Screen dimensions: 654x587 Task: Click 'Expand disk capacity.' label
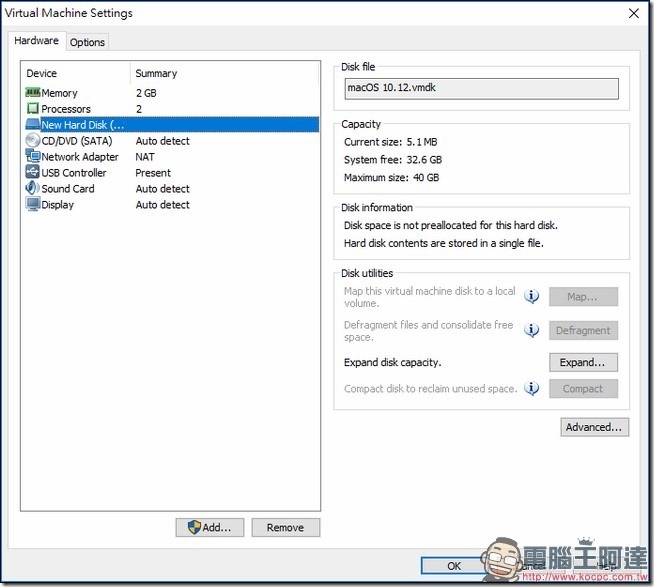tap(392, 362)
